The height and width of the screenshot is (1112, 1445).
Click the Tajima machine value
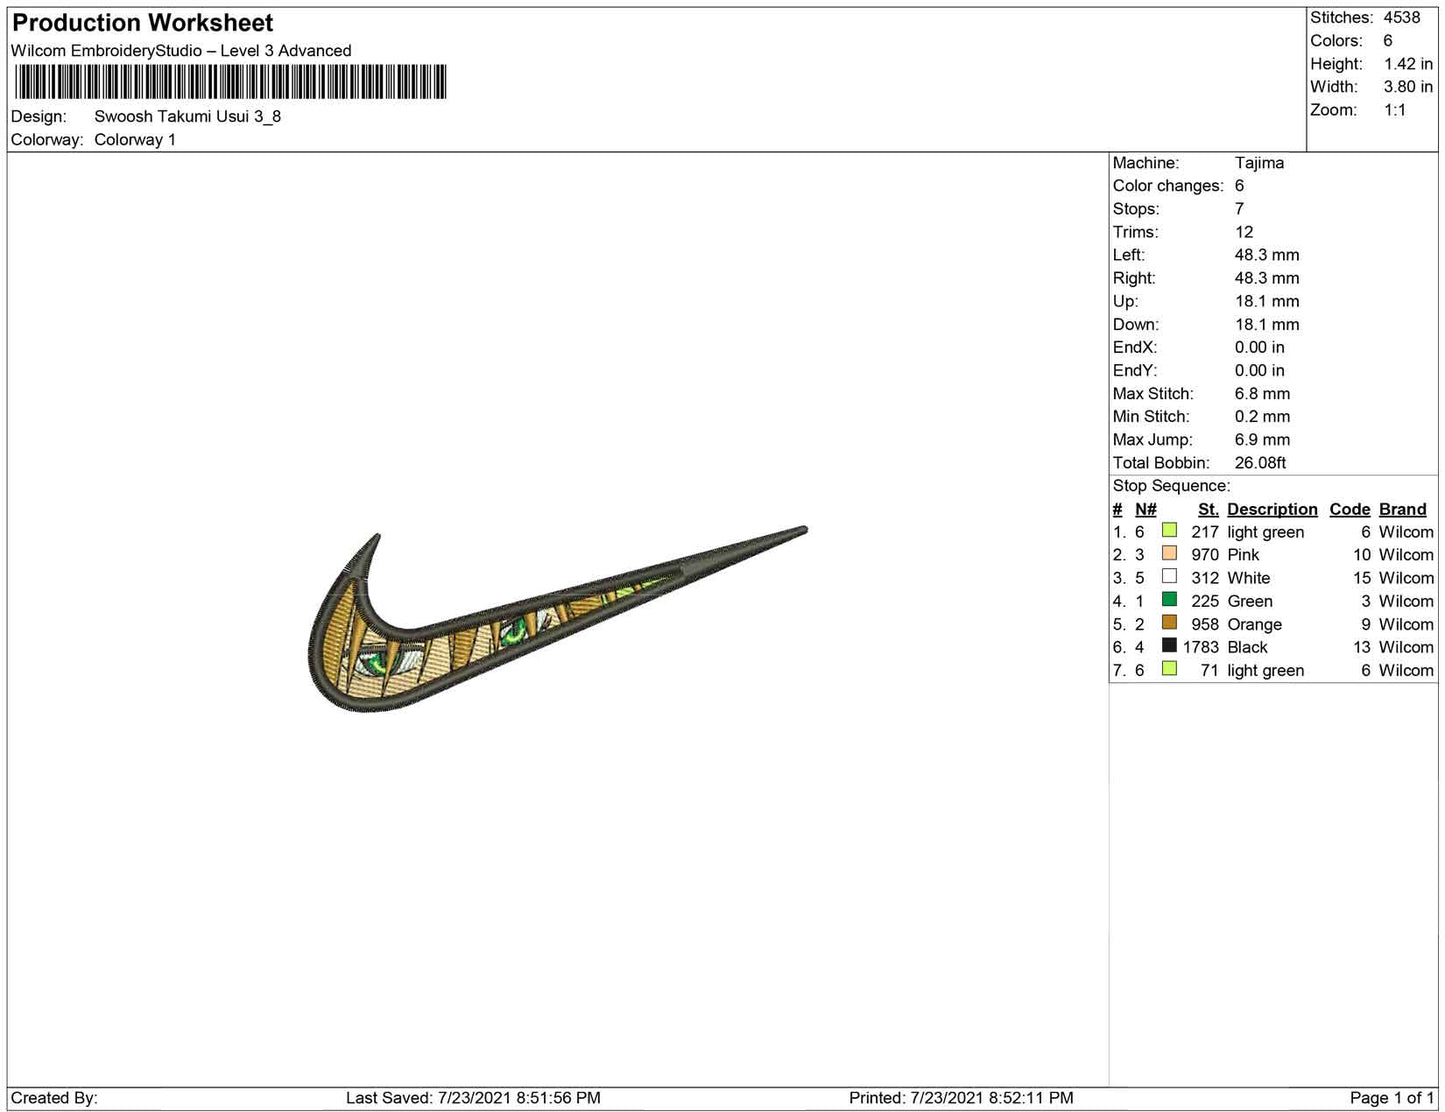pos(1259,163)
